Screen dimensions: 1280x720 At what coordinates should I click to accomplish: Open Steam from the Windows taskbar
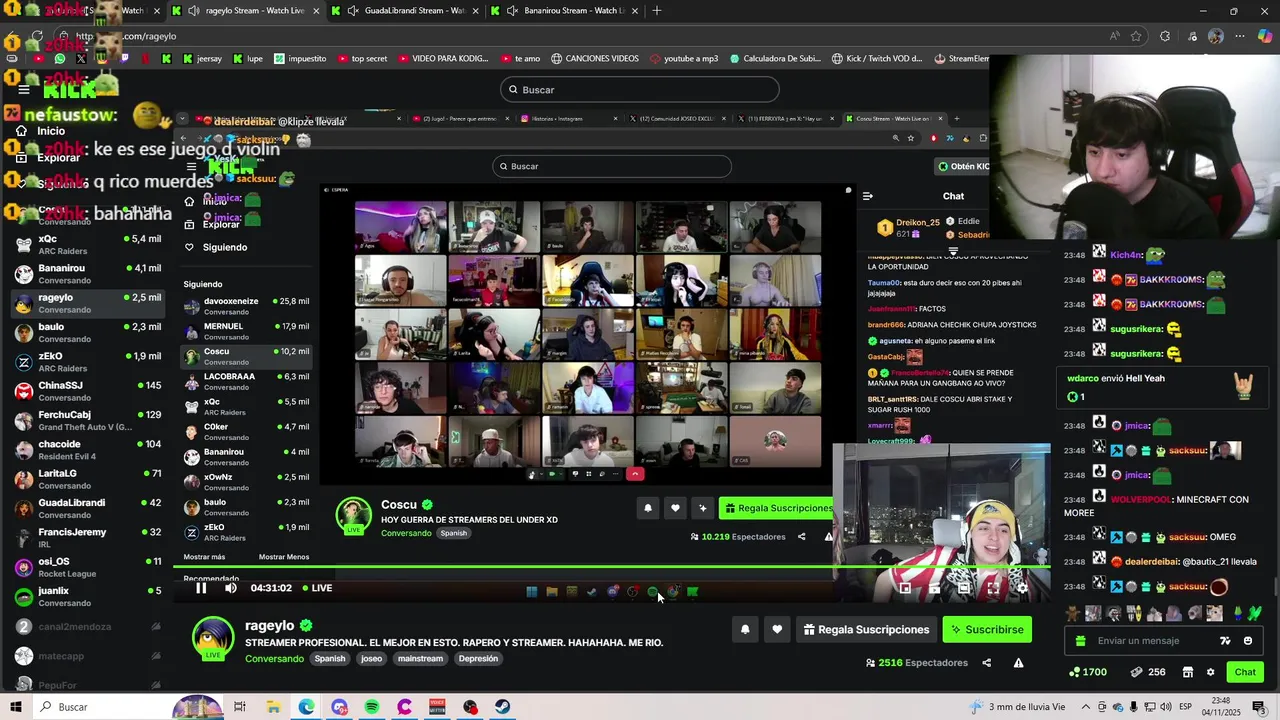pos(503,707)
